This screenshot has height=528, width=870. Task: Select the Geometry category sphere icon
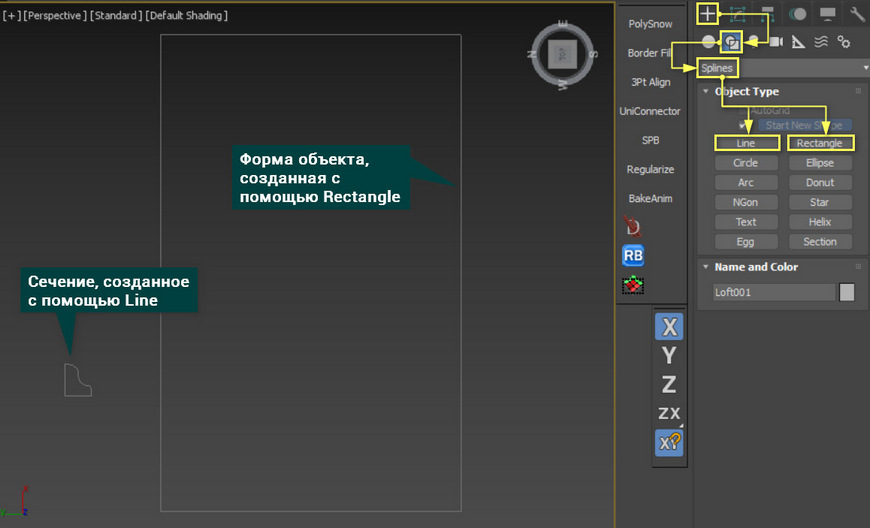coord(708,42)
